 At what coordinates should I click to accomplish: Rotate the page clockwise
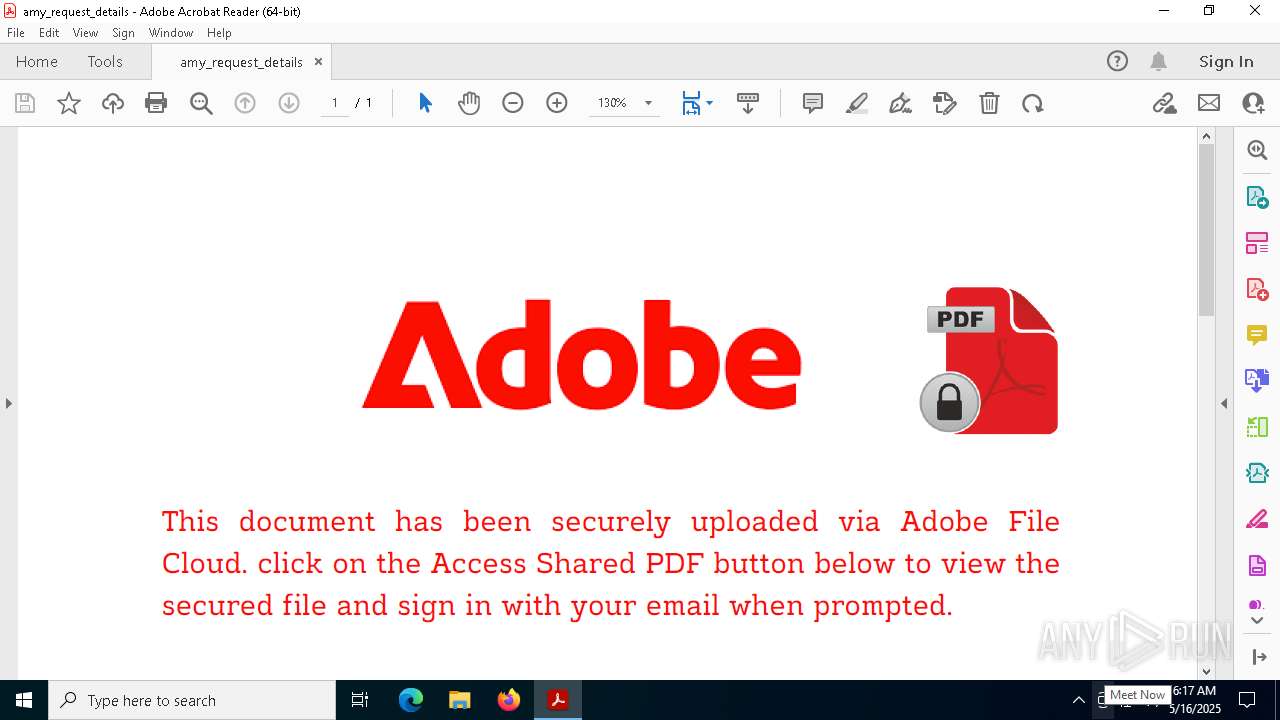1033,103
